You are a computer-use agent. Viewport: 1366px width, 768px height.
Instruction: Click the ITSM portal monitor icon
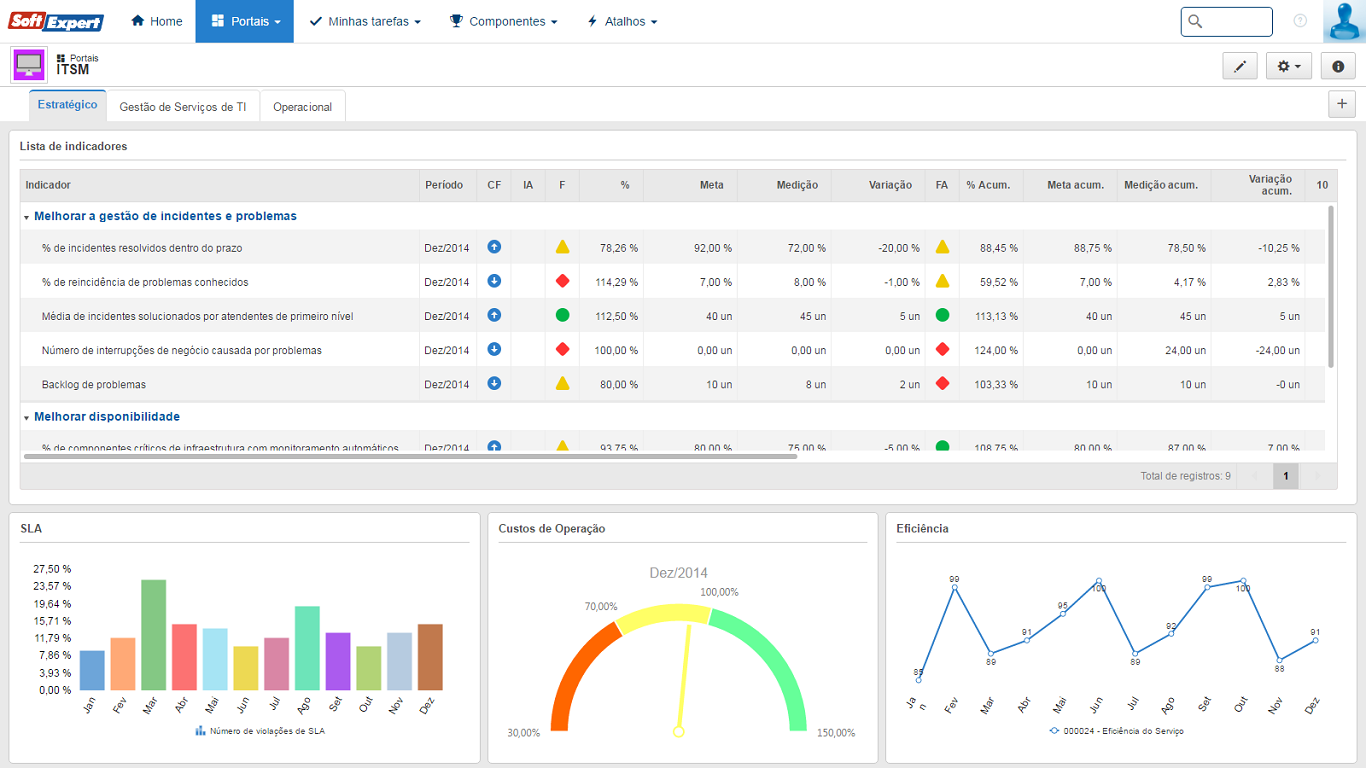29,65
